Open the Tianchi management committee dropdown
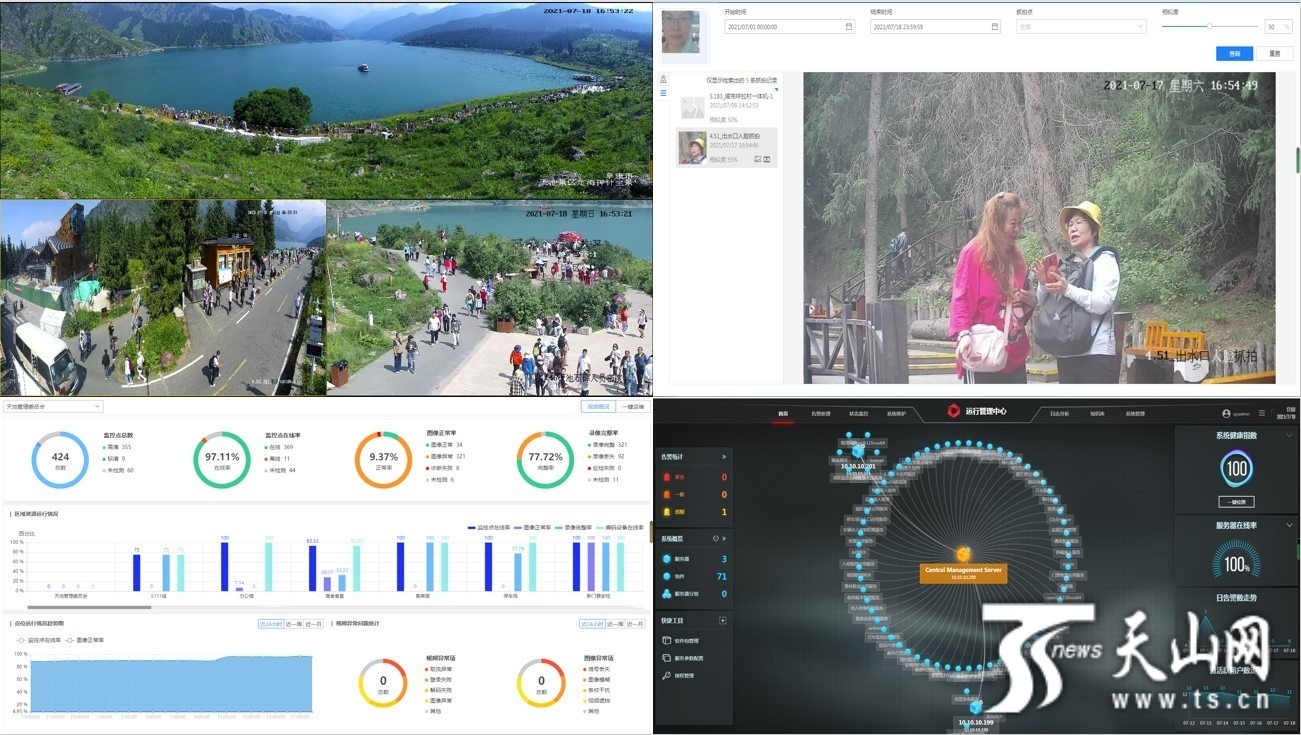This screenshot has width=1301, height=735. (x=53, y=407)
